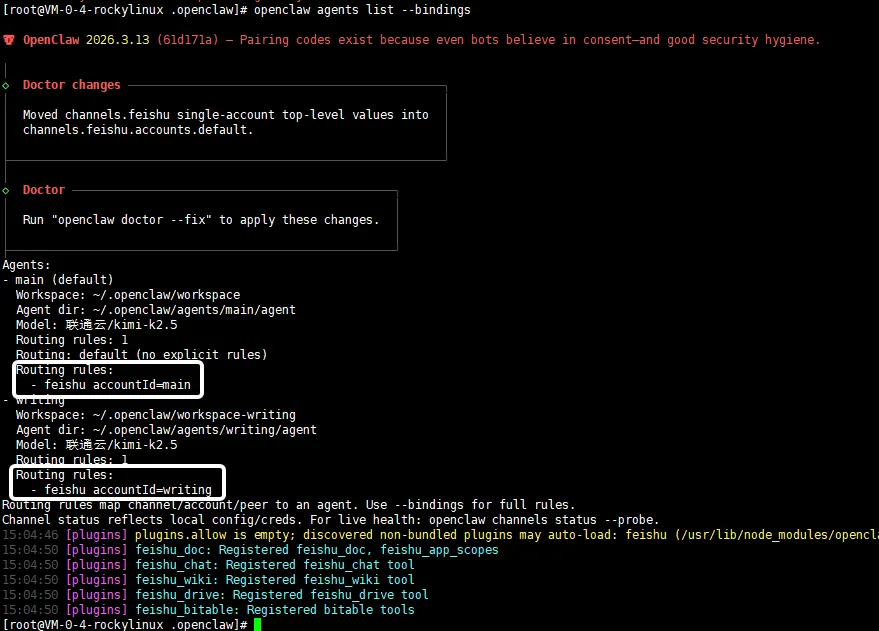Select the command 'openclaw agents list --bindings'
879x631 pixels.
point(362,10)
